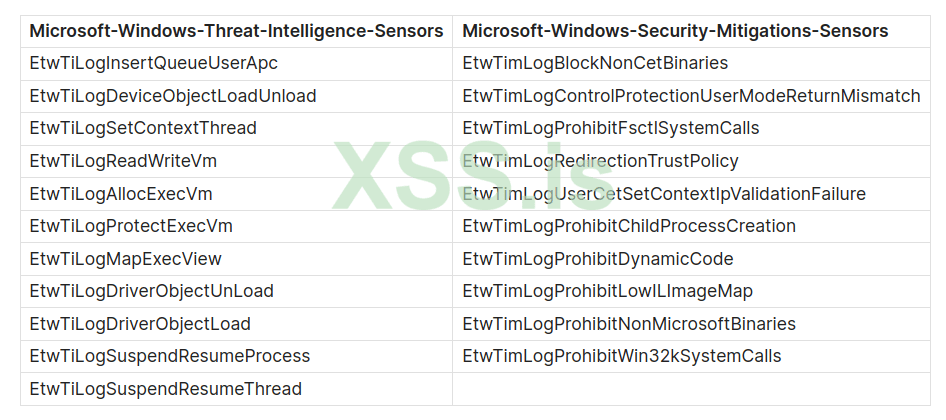Click the EtwTimLogProhibitFsctlSystemCalls entry
946x420 pixels.
coord(611,129)
